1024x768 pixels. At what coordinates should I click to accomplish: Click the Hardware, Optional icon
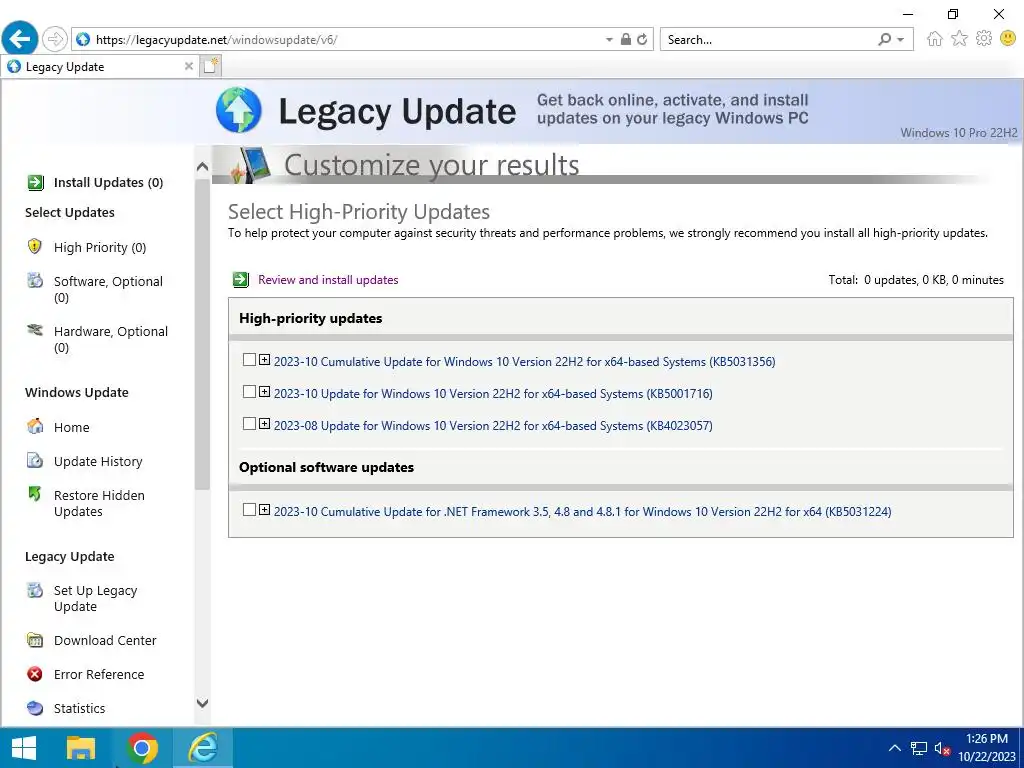point(35,330)
